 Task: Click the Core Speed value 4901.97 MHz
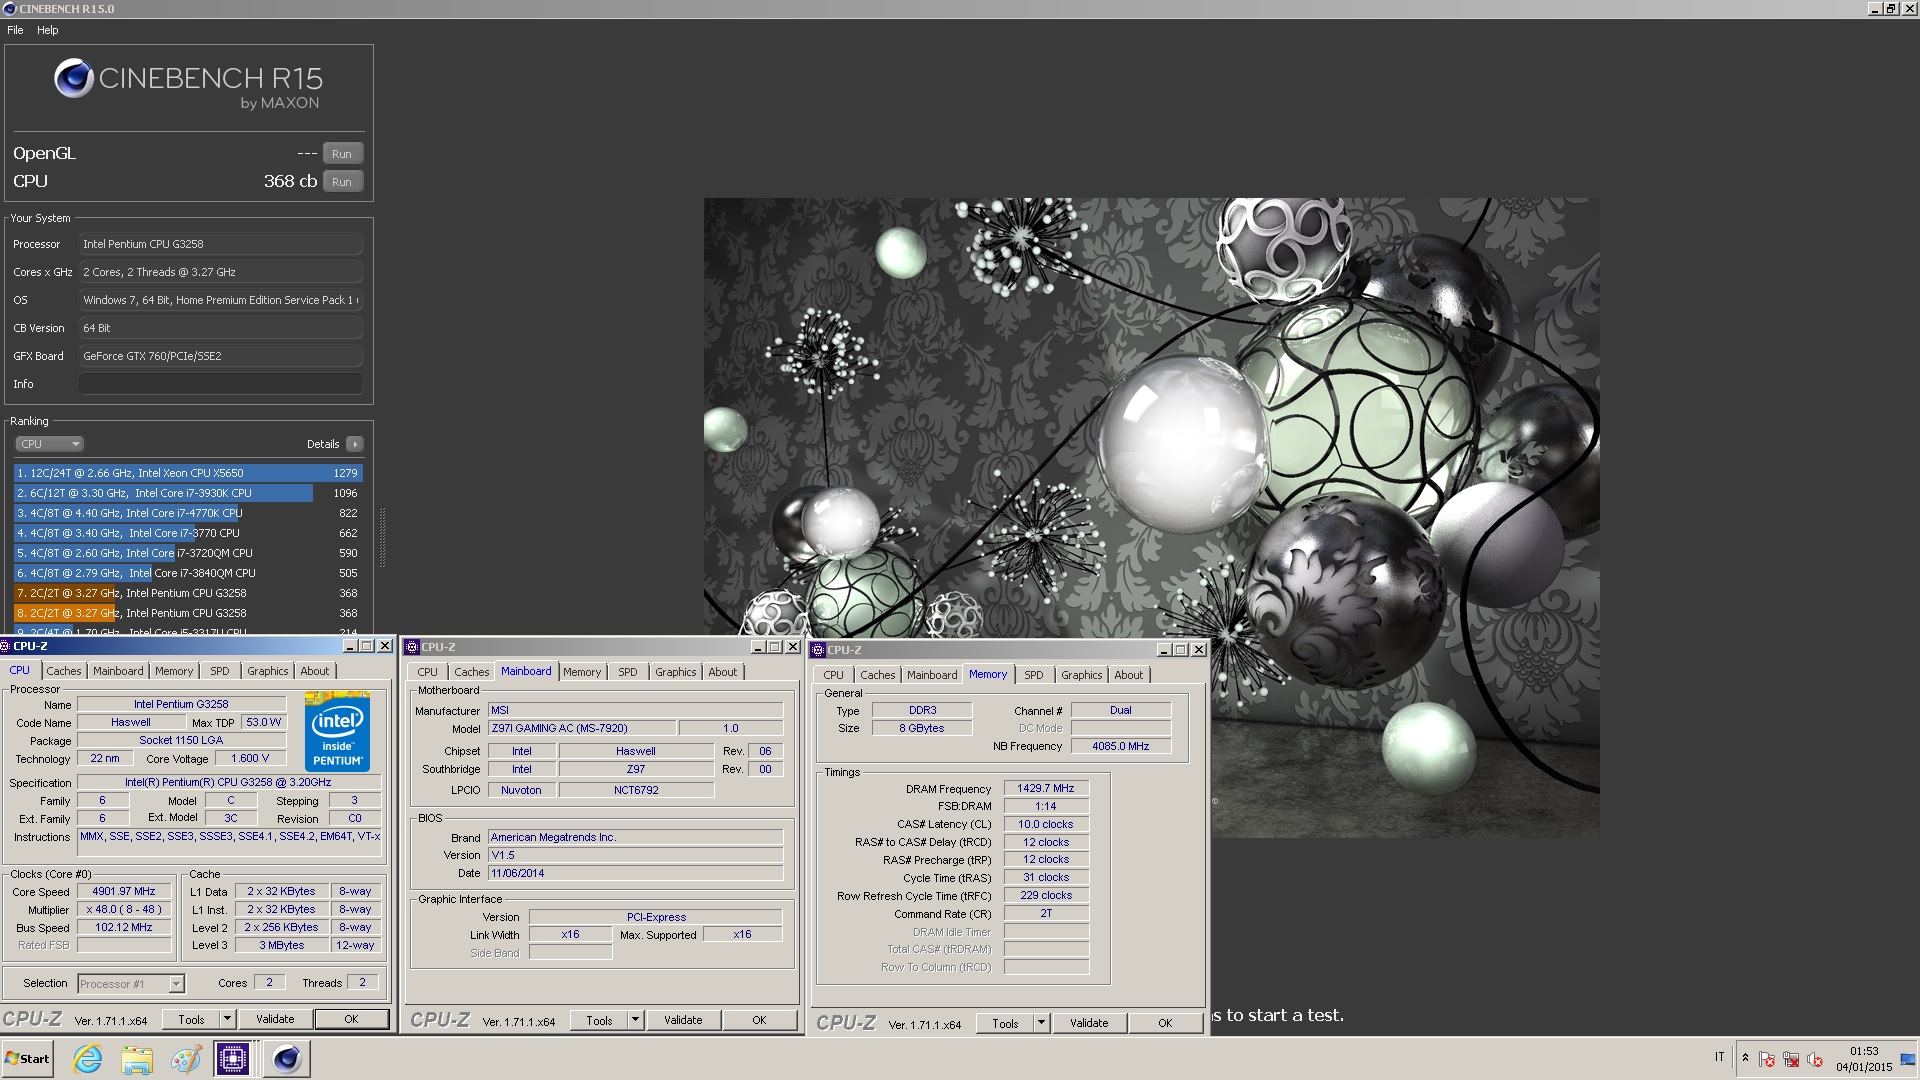[124, 892]
